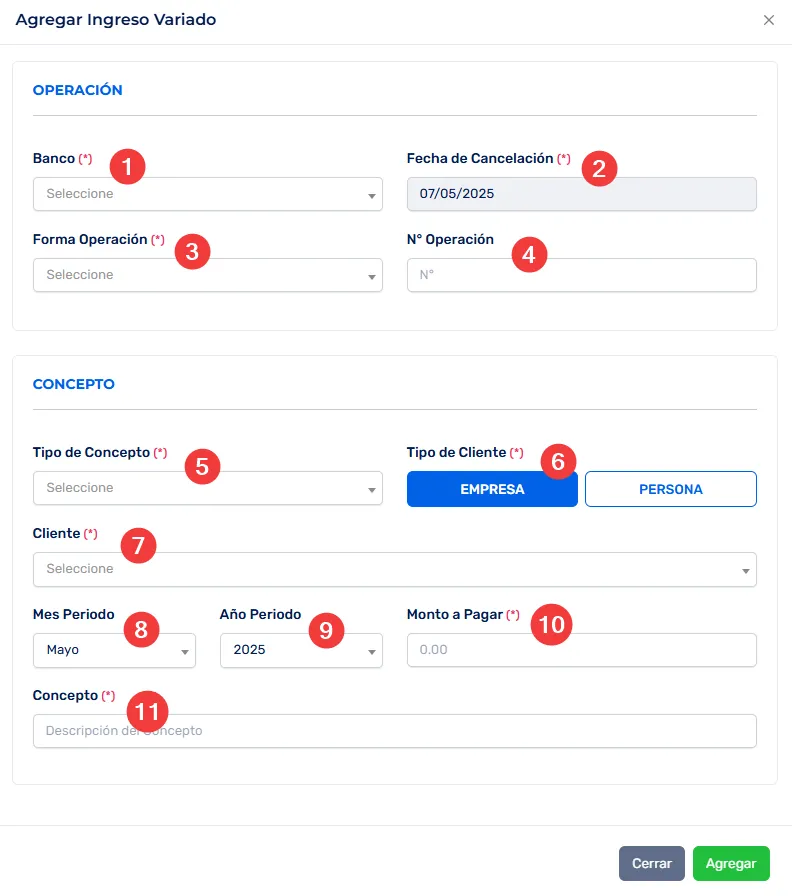Viewport: 792px width, 896px height.
Task: Expand the Forma Operación dropdown
Action: [x=207, y=275]
